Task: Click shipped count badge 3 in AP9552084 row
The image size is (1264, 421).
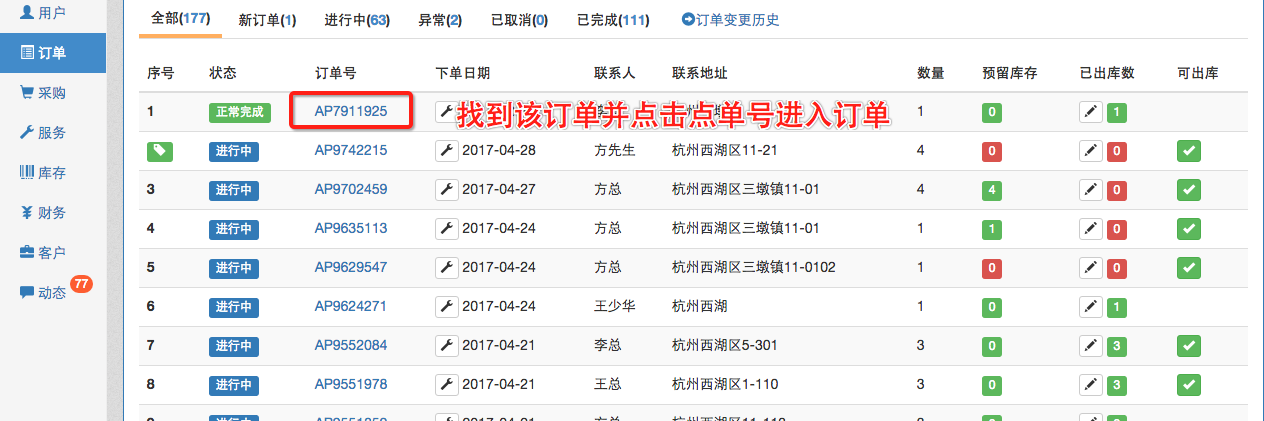Action: pyautogui.click(x=1117, y=346)
